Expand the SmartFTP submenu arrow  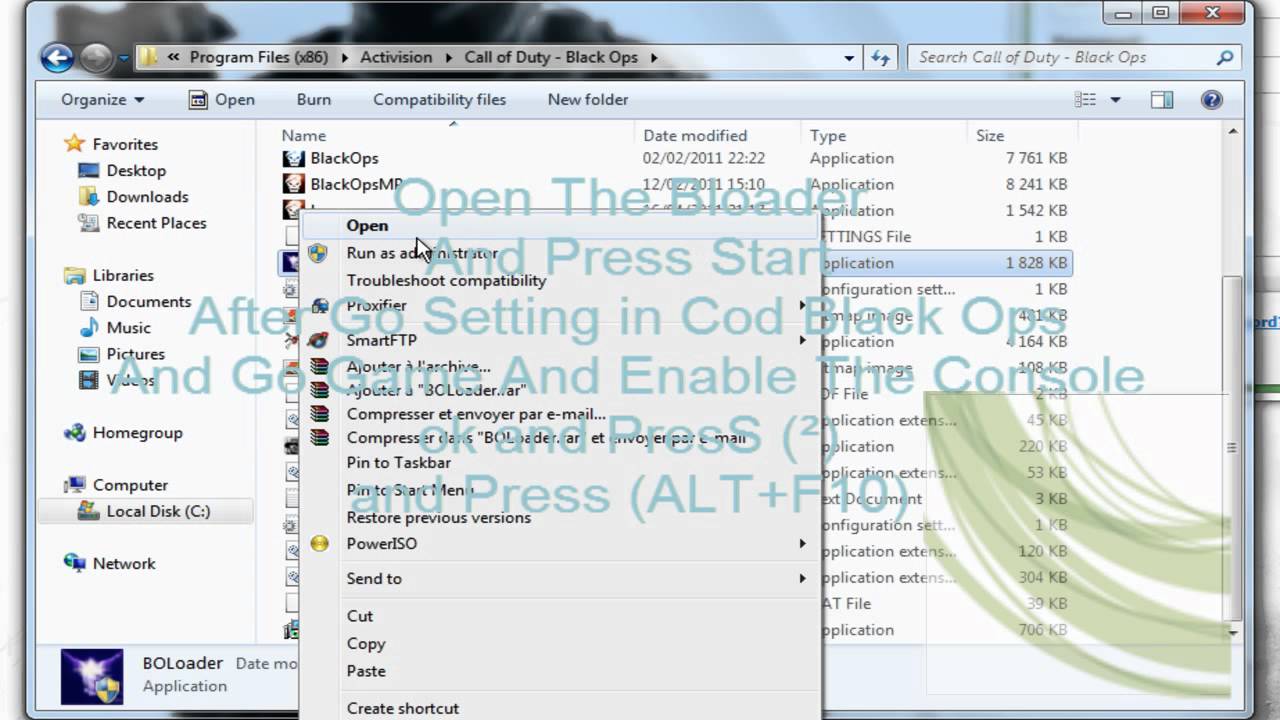[x=802, y=340]
